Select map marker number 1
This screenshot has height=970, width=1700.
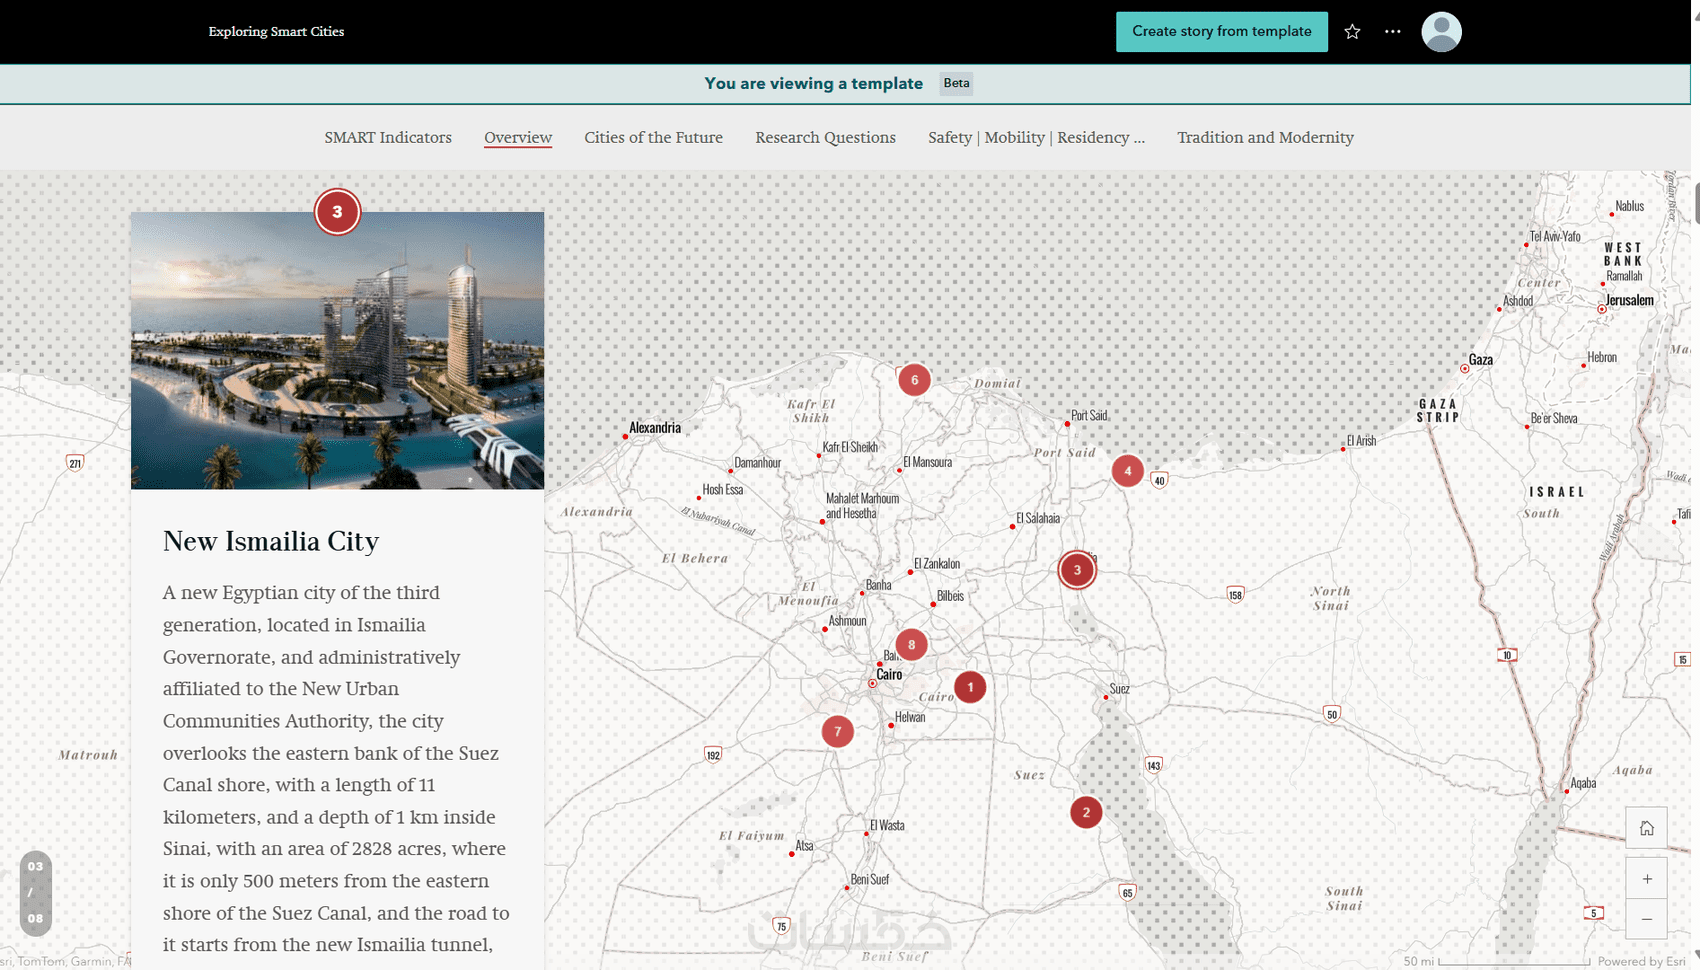pos(969,687)
